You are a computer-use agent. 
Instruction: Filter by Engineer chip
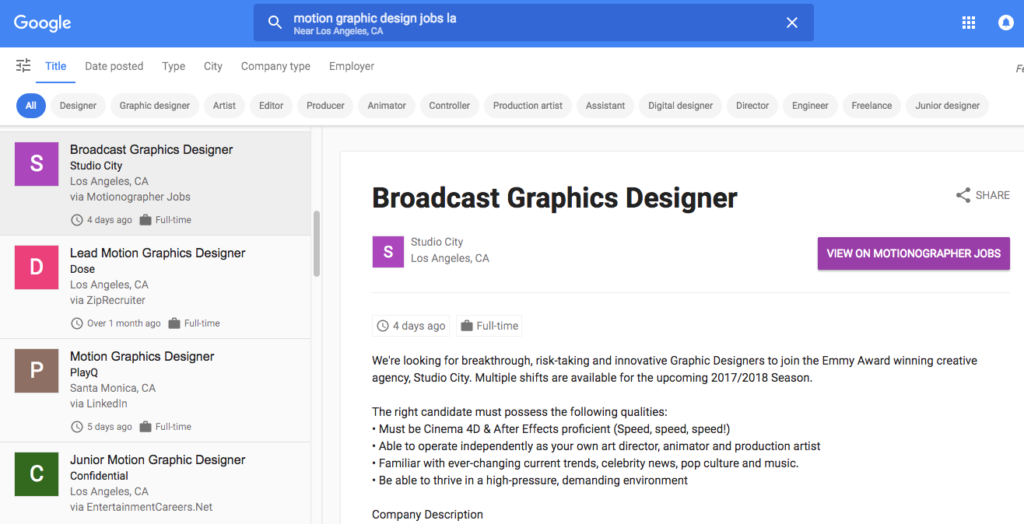810,105
